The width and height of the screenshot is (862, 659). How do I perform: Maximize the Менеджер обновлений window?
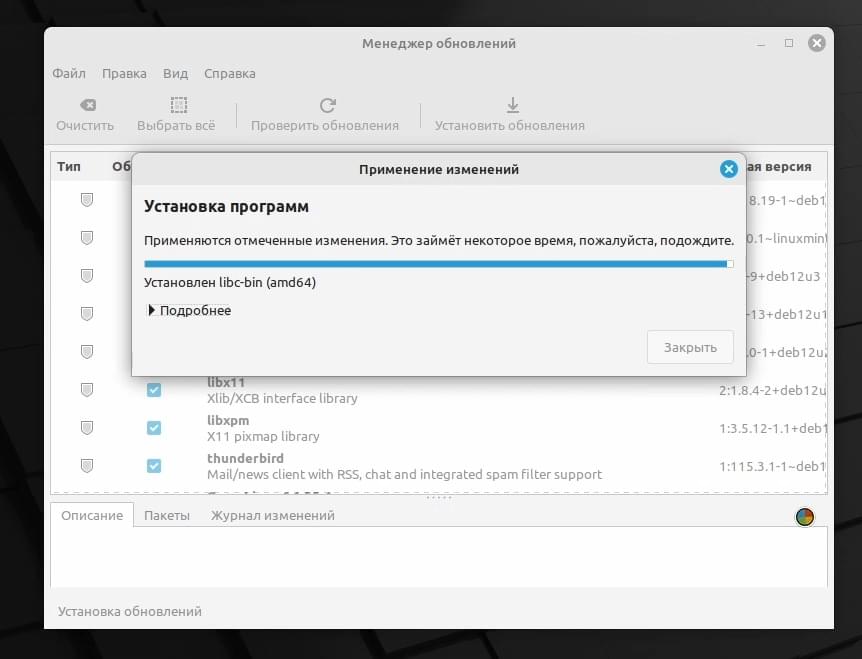[x=789, y=43]
